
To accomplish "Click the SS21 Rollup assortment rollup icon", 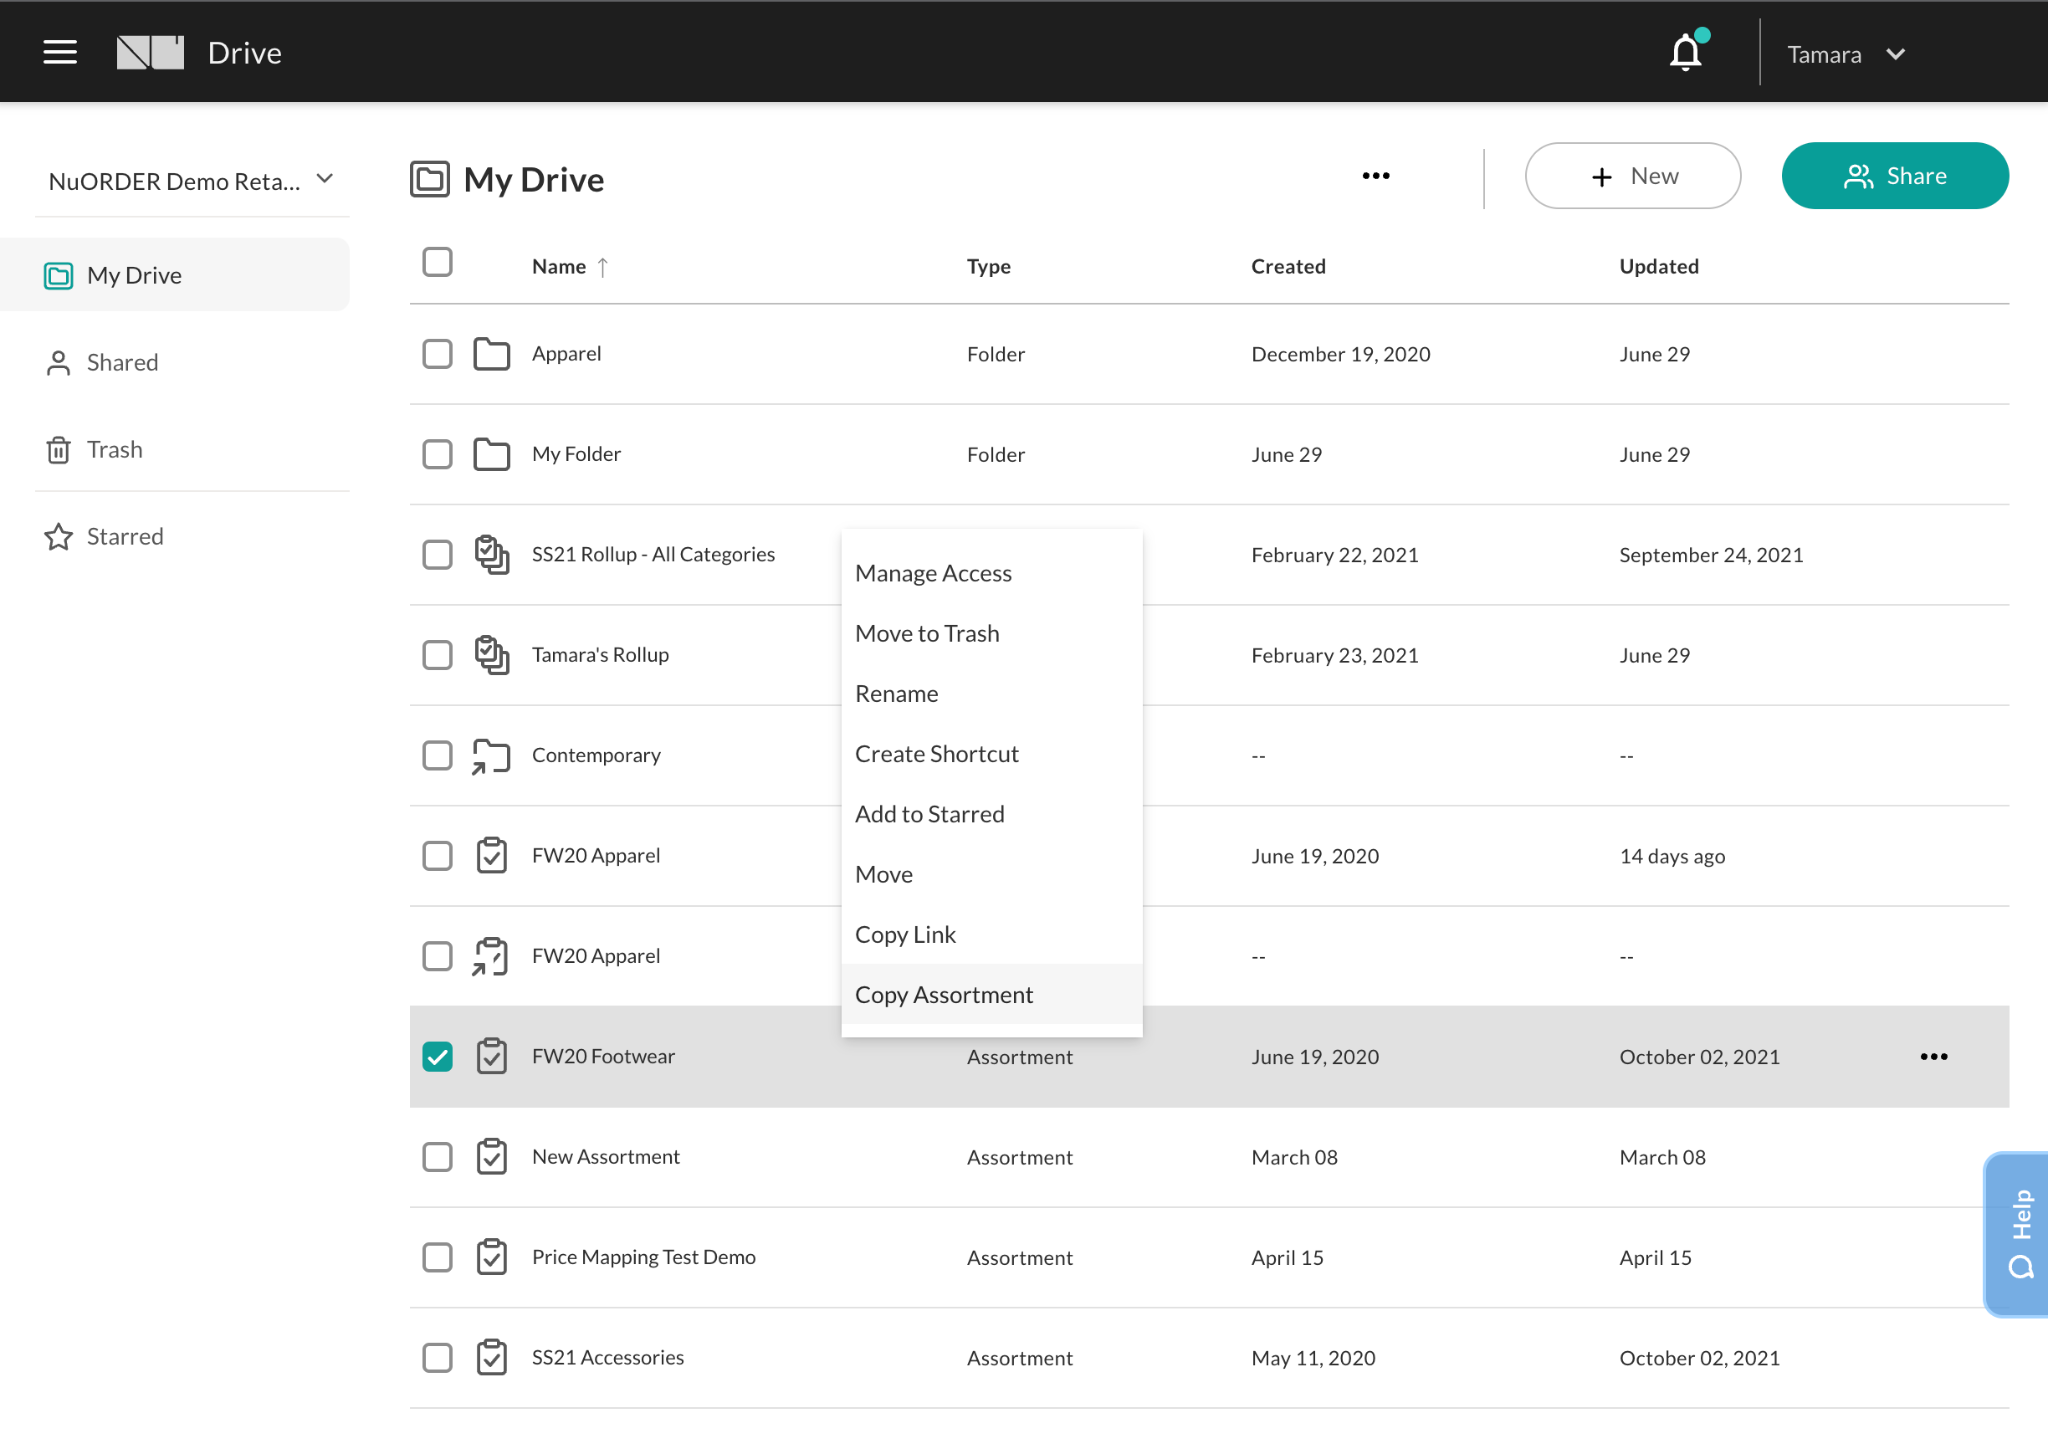I will (x=491, y=555).
